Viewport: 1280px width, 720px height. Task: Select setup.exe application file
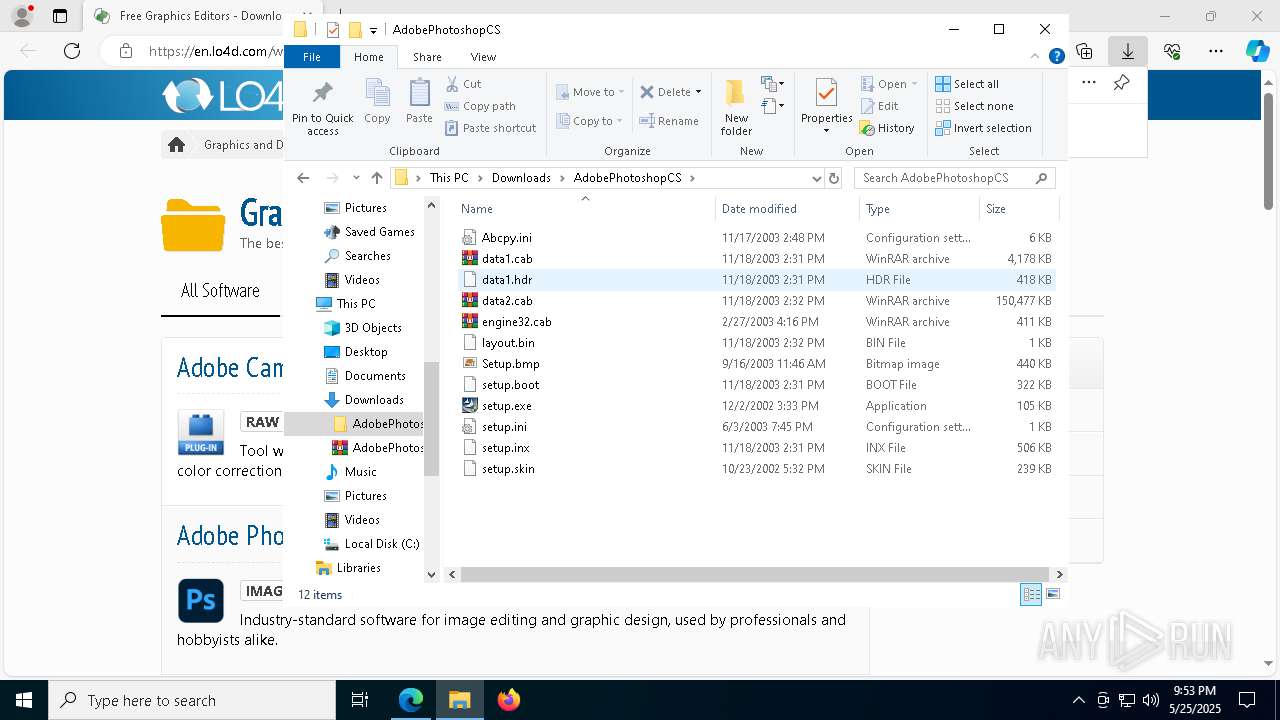click(756, 406)
